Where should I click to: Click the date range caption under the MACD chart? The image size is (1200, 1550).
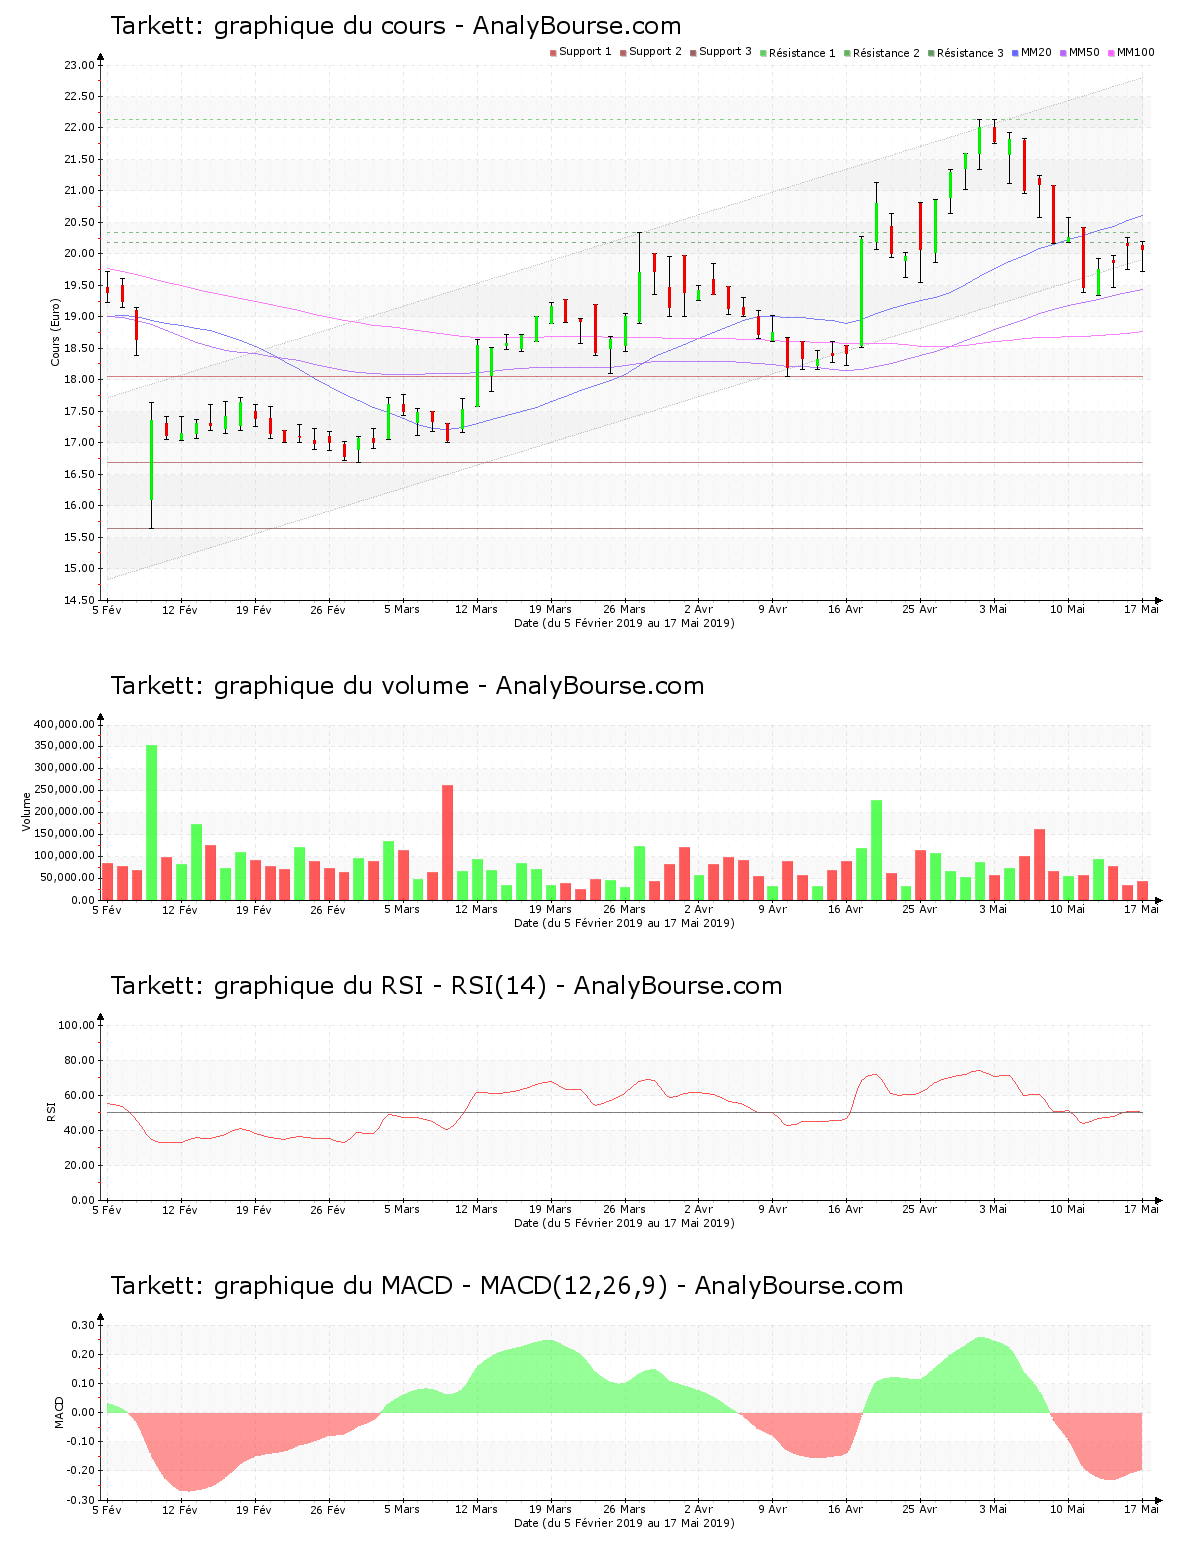(x=624, y=1523)
